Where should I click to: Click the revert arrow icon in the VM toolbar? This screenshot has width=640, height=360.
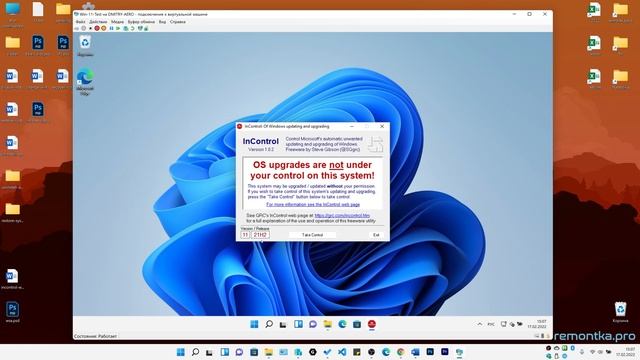coord(132,28)
